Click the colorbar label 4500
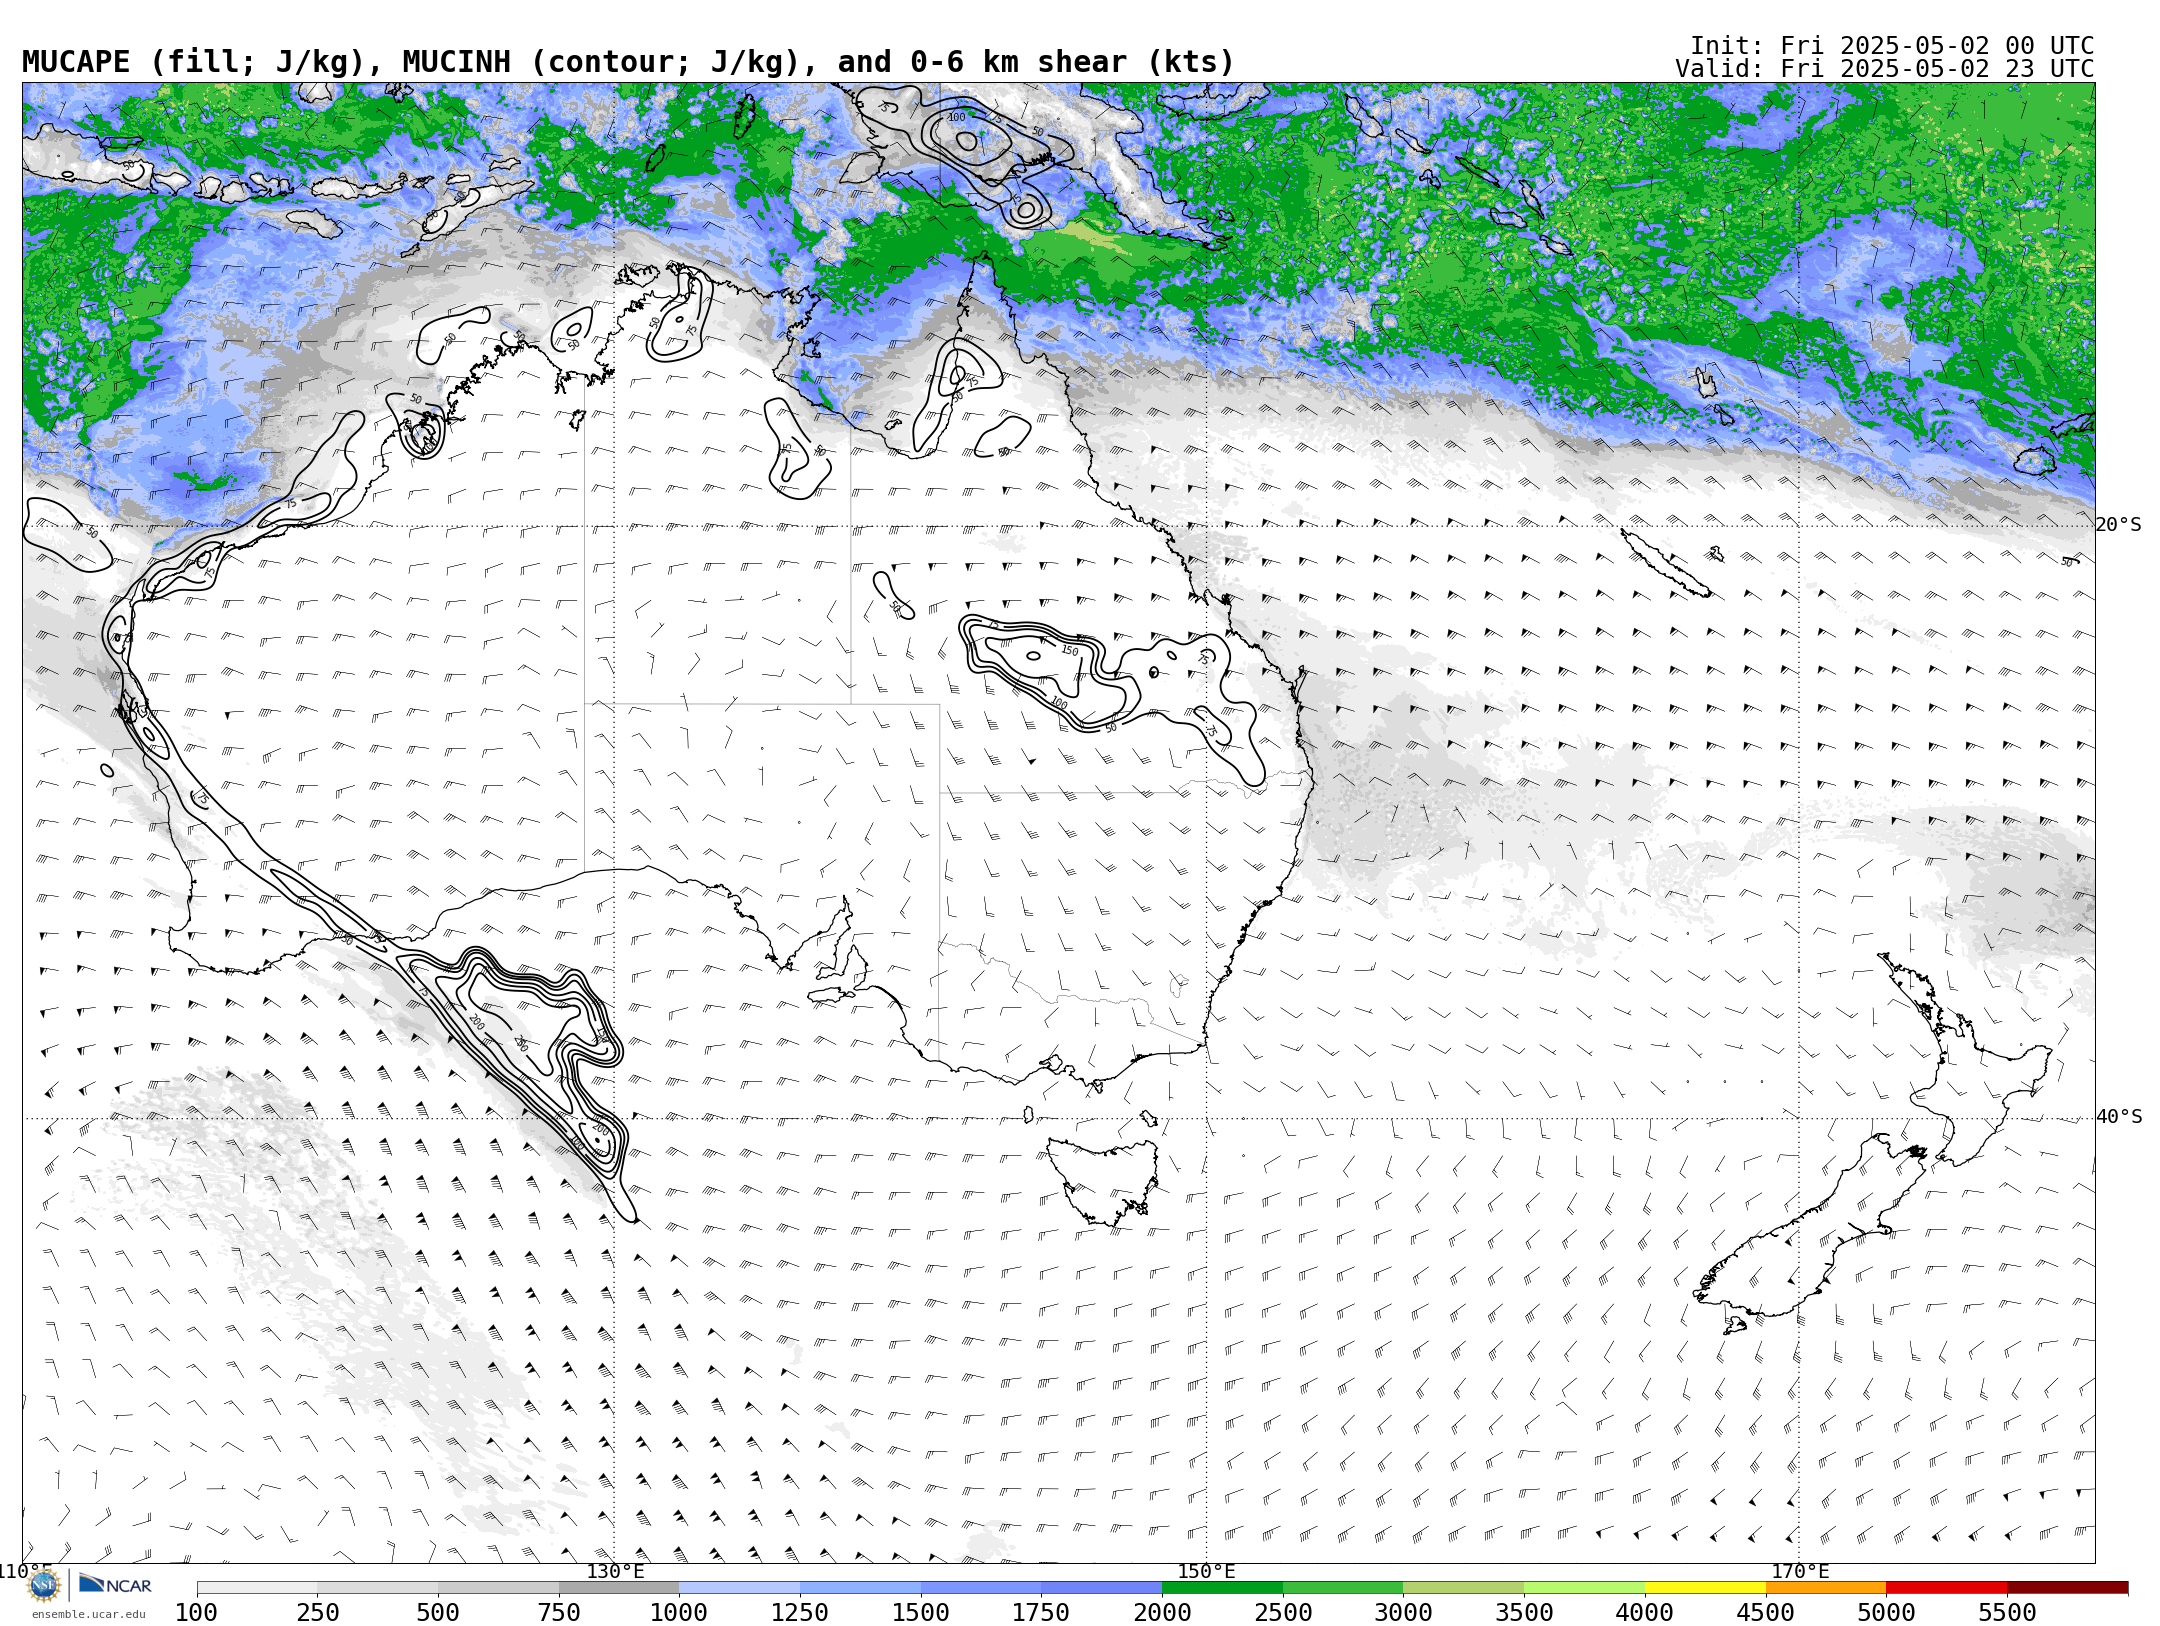Viewport: 2160px width, 1626px height. click(1766, 1612)
